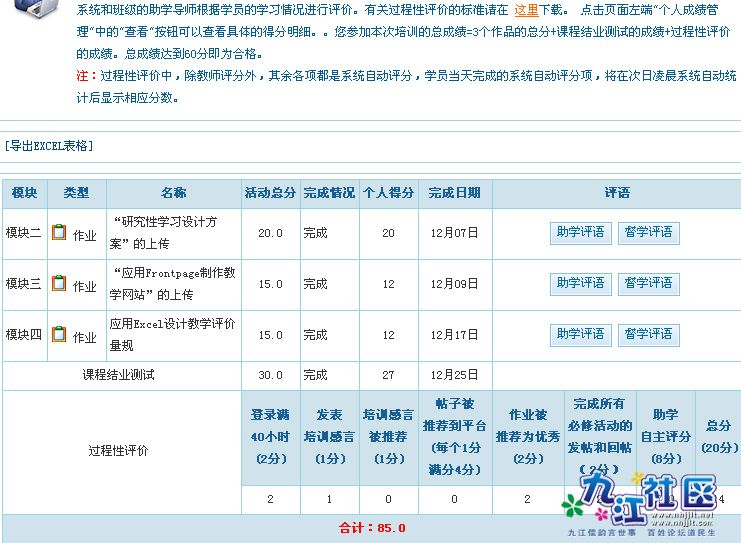Click the 类型 column header

point(77,193)
